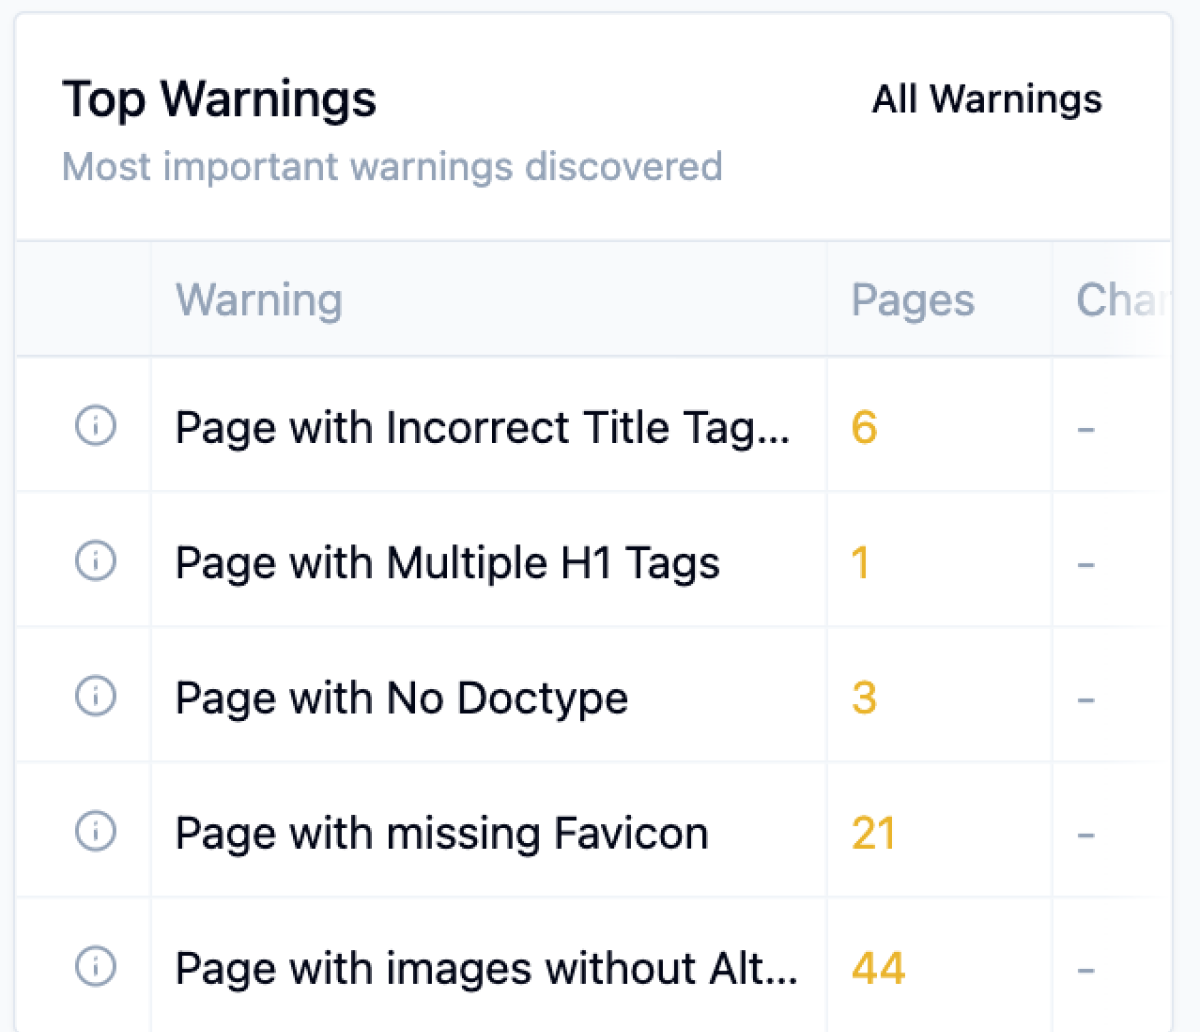Click the 21 pages count for Favicon

pyautogui.click(x=873, y=833)
